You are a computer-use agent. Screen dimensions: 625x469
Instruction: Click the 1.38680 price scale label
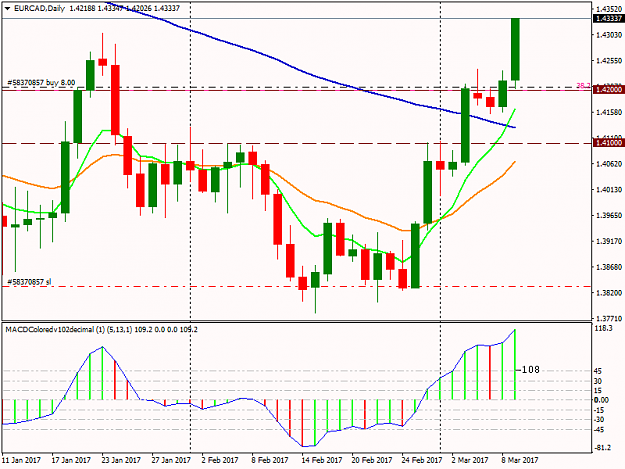[609, 267]
